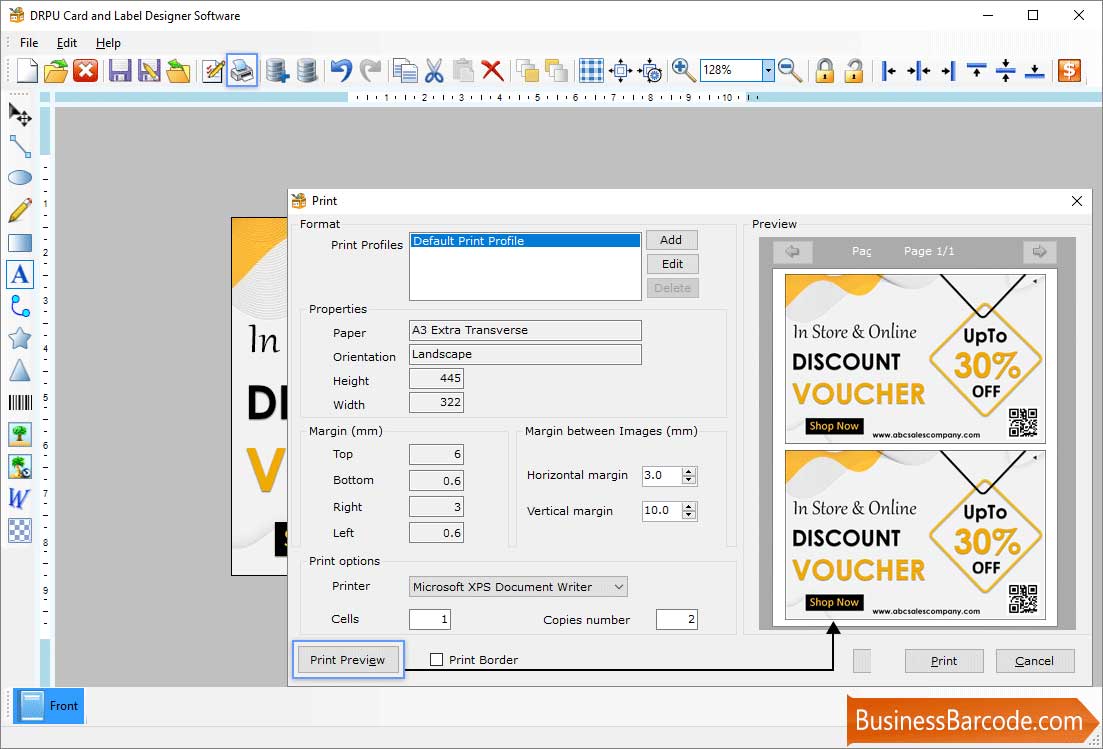Click the Undo arrow in toolbar
This screenshot has width=1103, height=749.
pos(341,70)
